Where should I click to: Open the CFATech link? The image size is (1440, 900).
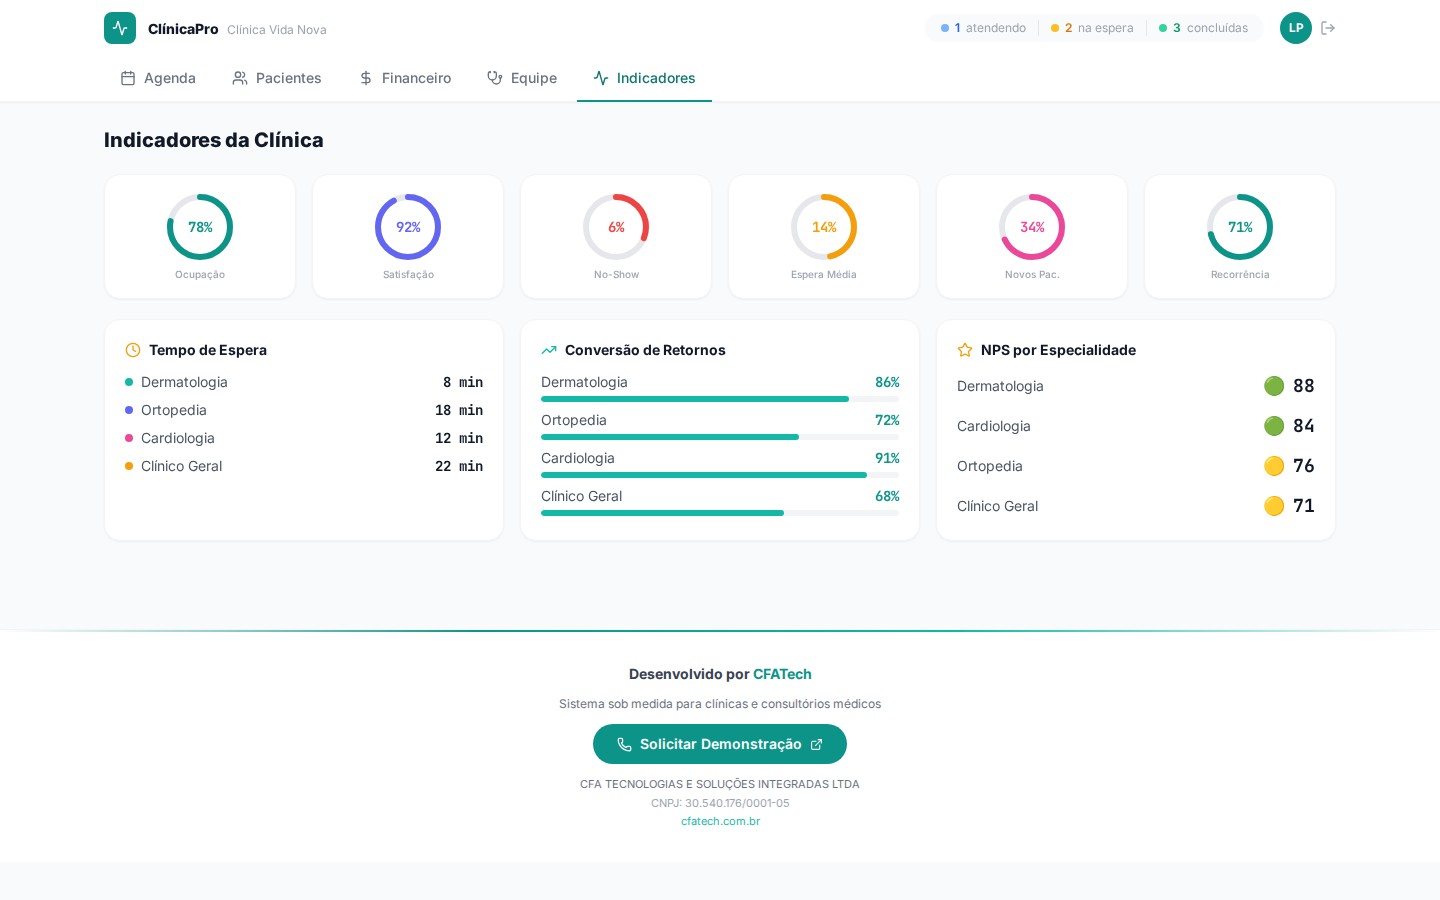pos(782,674)
